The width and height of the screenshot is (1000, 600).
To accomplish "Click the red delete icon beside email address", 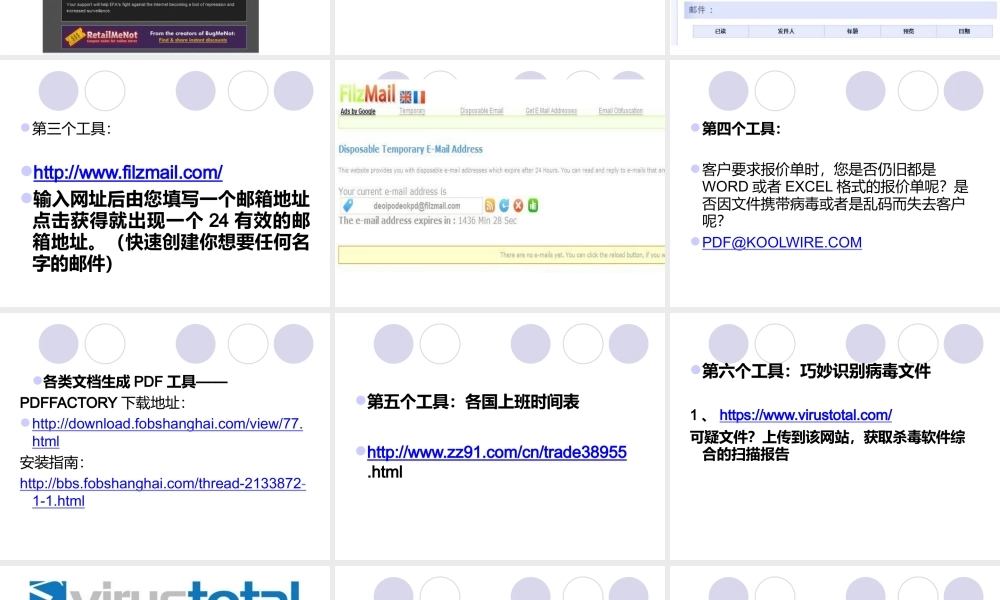I will (x=518, y=205).
